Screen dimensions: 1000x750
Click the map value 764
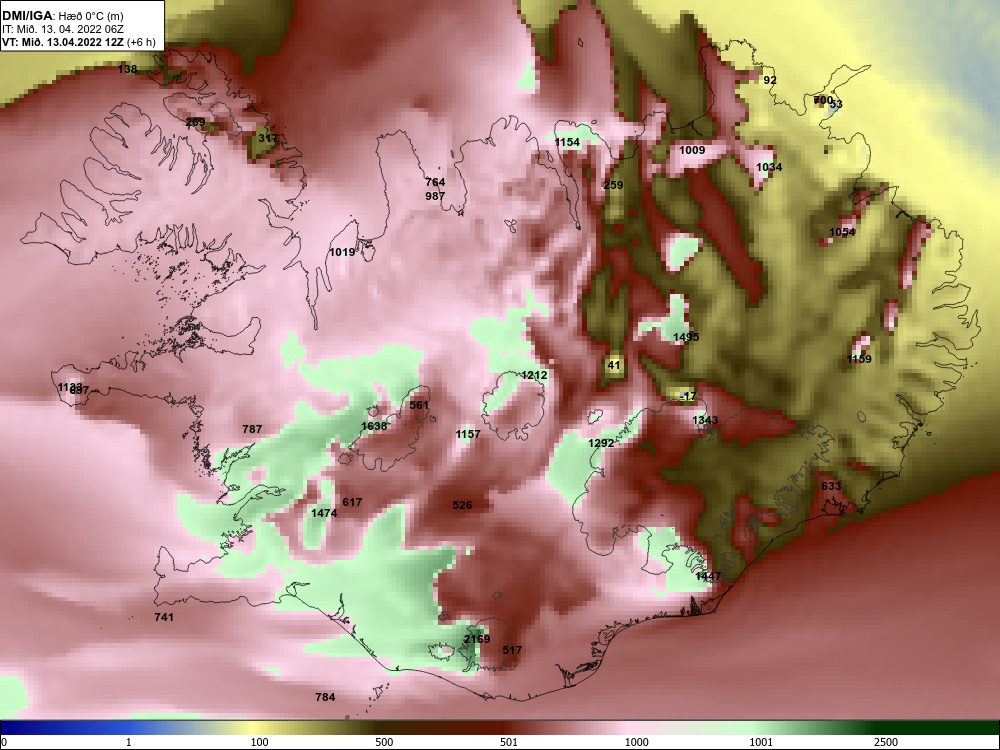(x=435, y=182)
